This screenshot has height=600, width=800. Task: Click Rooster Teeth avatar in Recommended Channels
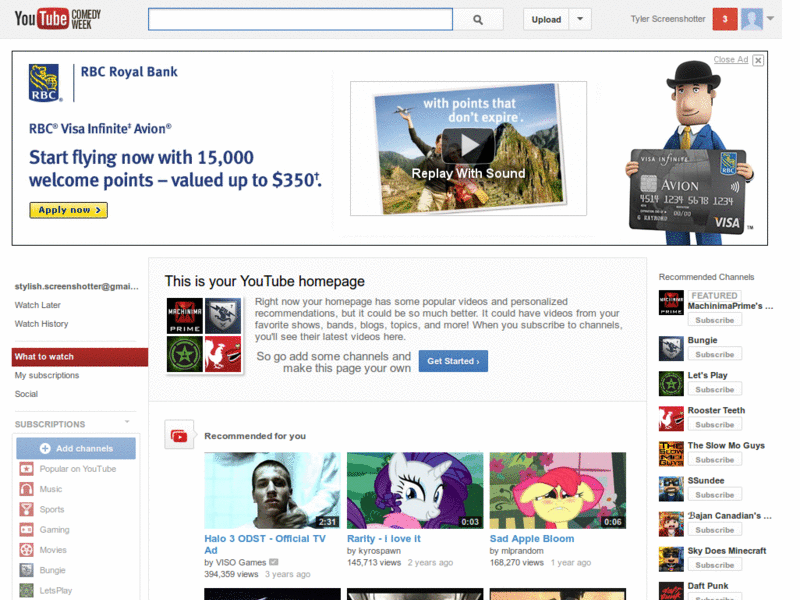click(671, 419)
